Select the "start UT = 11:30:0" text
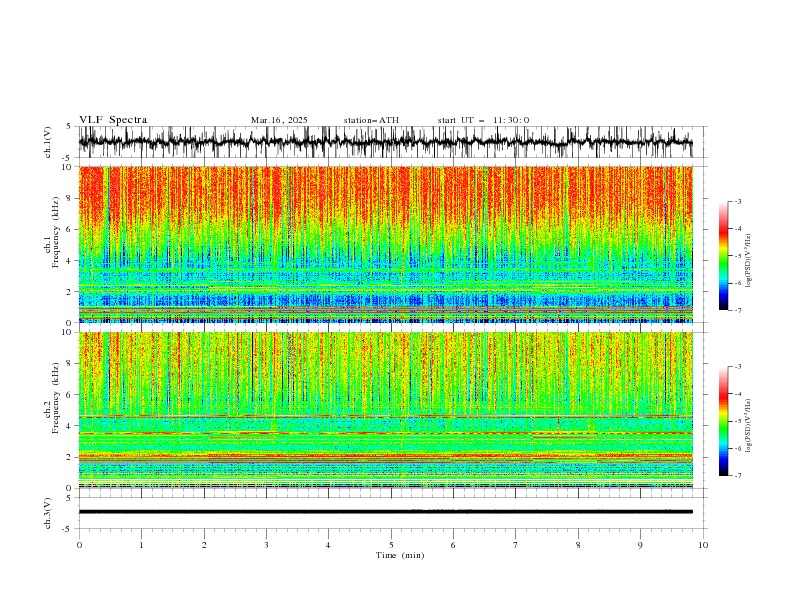792x612 pixels. [483, 120]
